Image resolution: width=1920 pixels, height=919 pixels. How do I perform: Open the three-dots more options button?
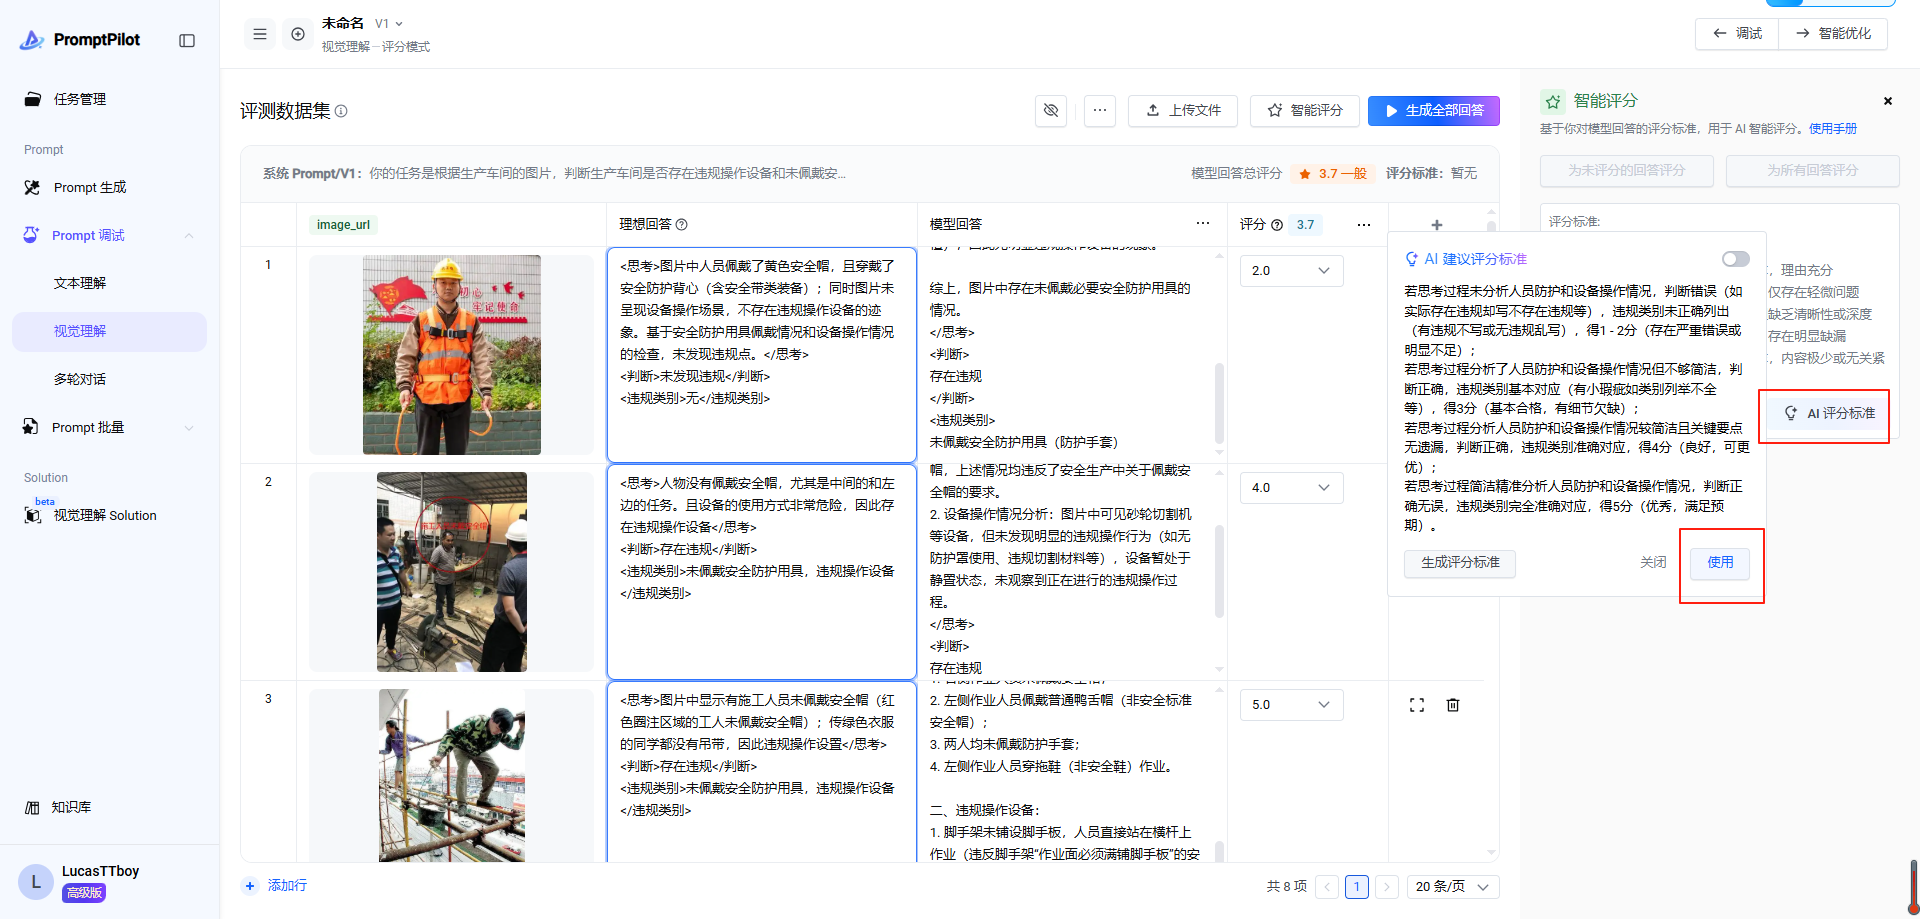coord(1100,110)
